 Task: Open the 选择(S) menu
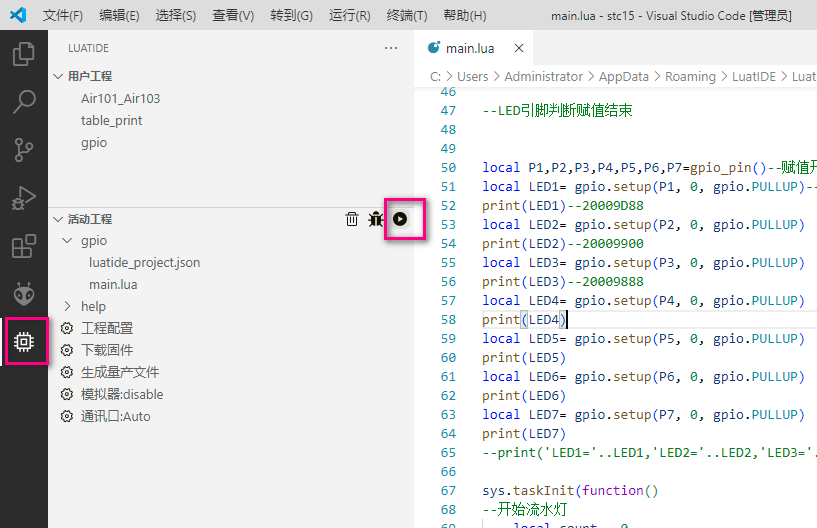pos(176,16)
